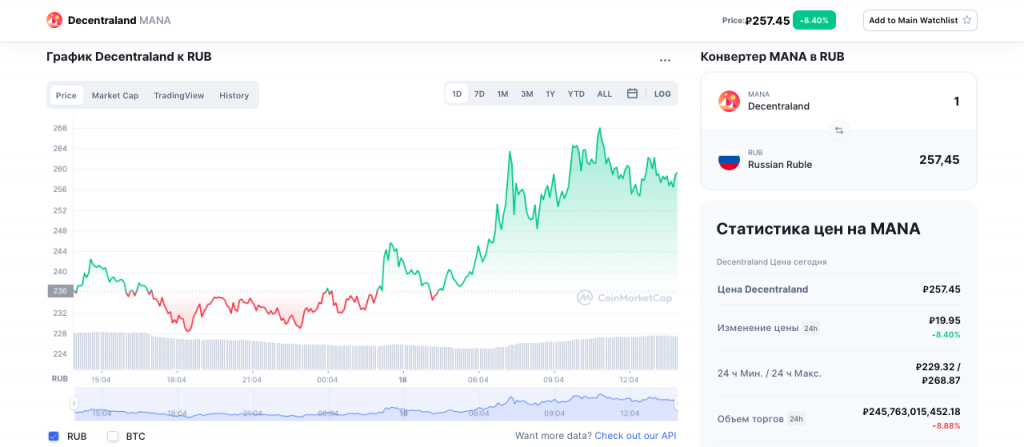Screen dimensions: 1024x447
Task: Click the Decentraland MANA logo icon in the header
Action: click(54, 20)
